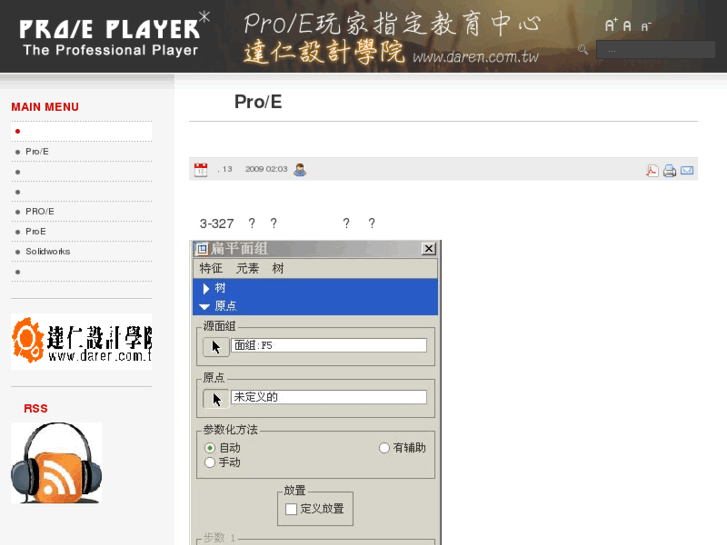Click the Pro/E Player site logo
727x545 pixels.
[114, 35]
